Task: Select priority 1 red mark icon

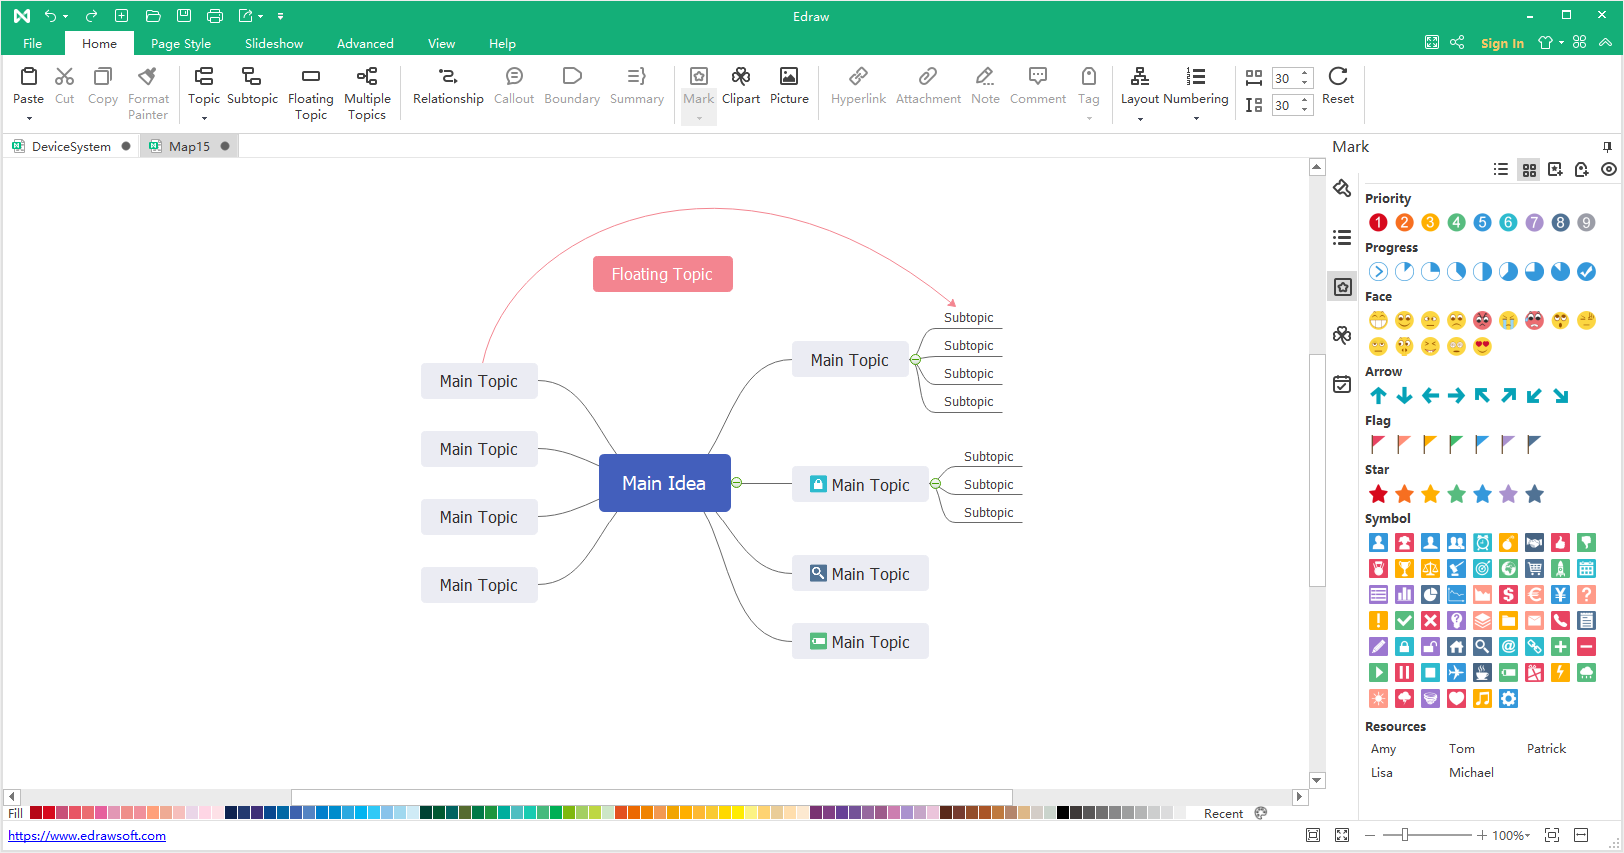Action: (1378, 223)
